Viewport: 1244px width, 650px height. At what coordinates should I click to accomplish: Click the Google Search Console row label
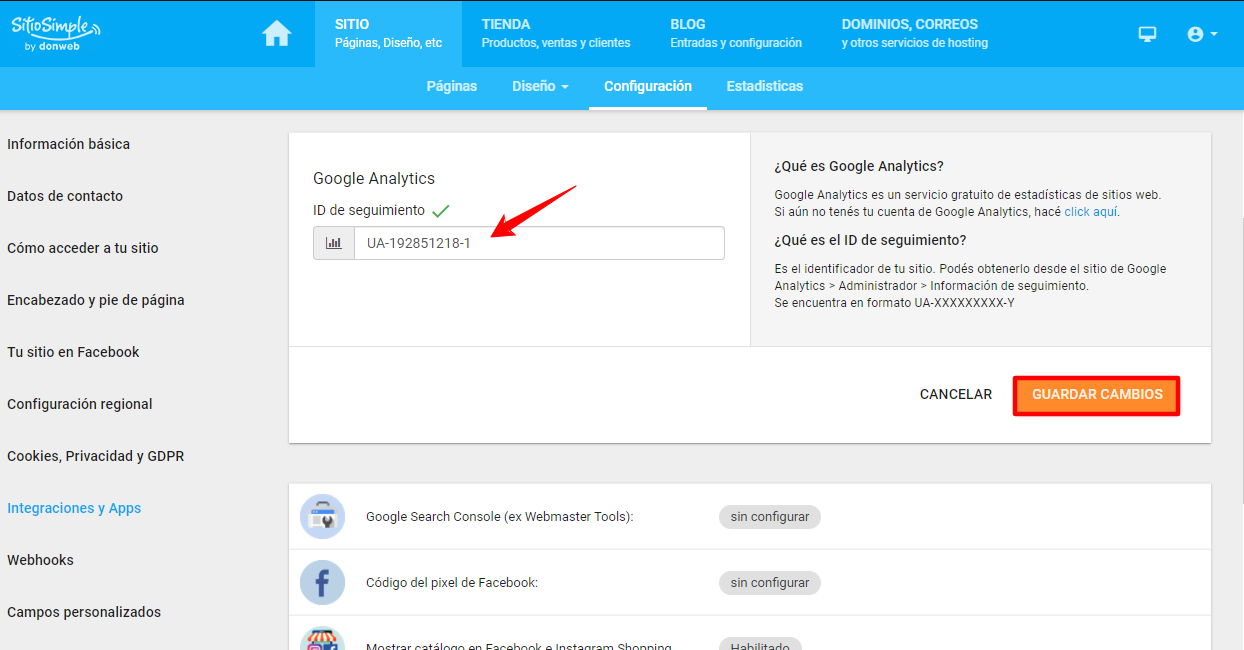[500, 517]
